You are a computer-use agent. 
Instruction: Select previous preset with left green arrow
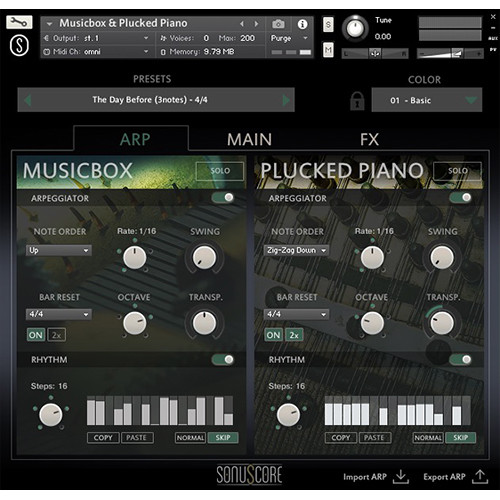coord(28,100)
